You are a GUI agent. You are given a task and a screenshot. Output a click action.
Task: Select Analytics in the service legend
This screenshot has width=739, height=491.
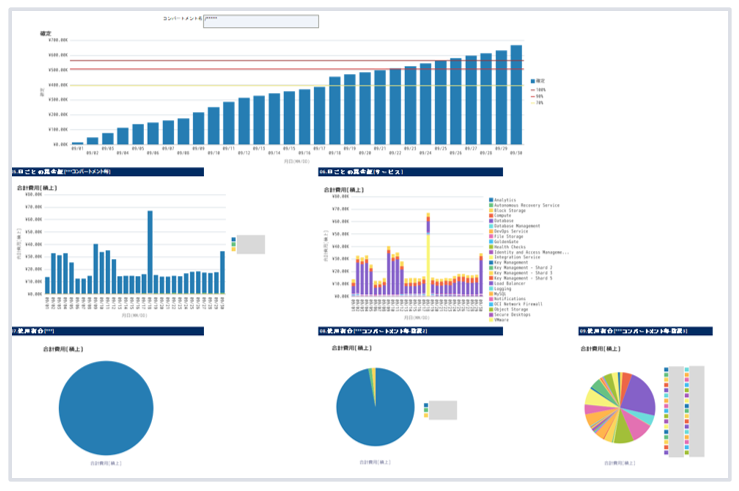(506, 200)
